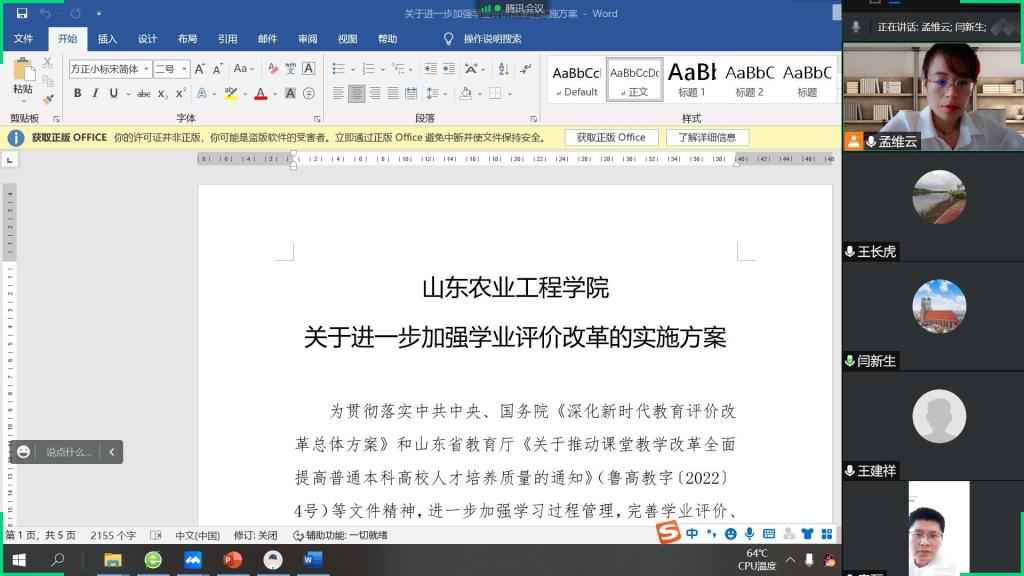Open the 插入 ribbon tab

[x=107, y=39]
